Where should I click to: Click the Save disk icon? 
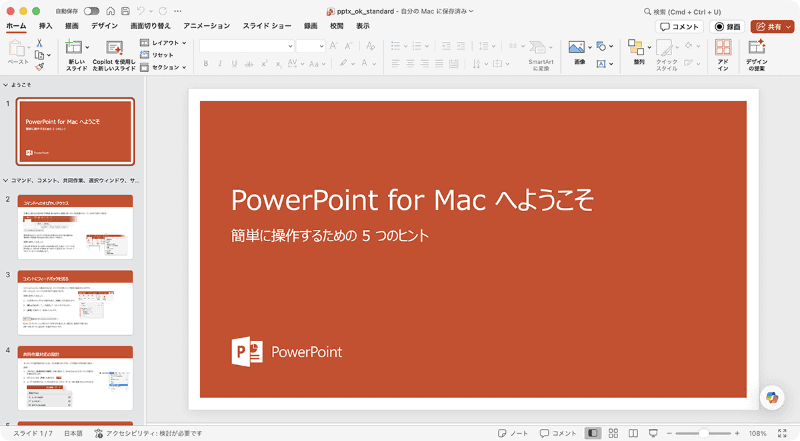[x=126, y=11]
